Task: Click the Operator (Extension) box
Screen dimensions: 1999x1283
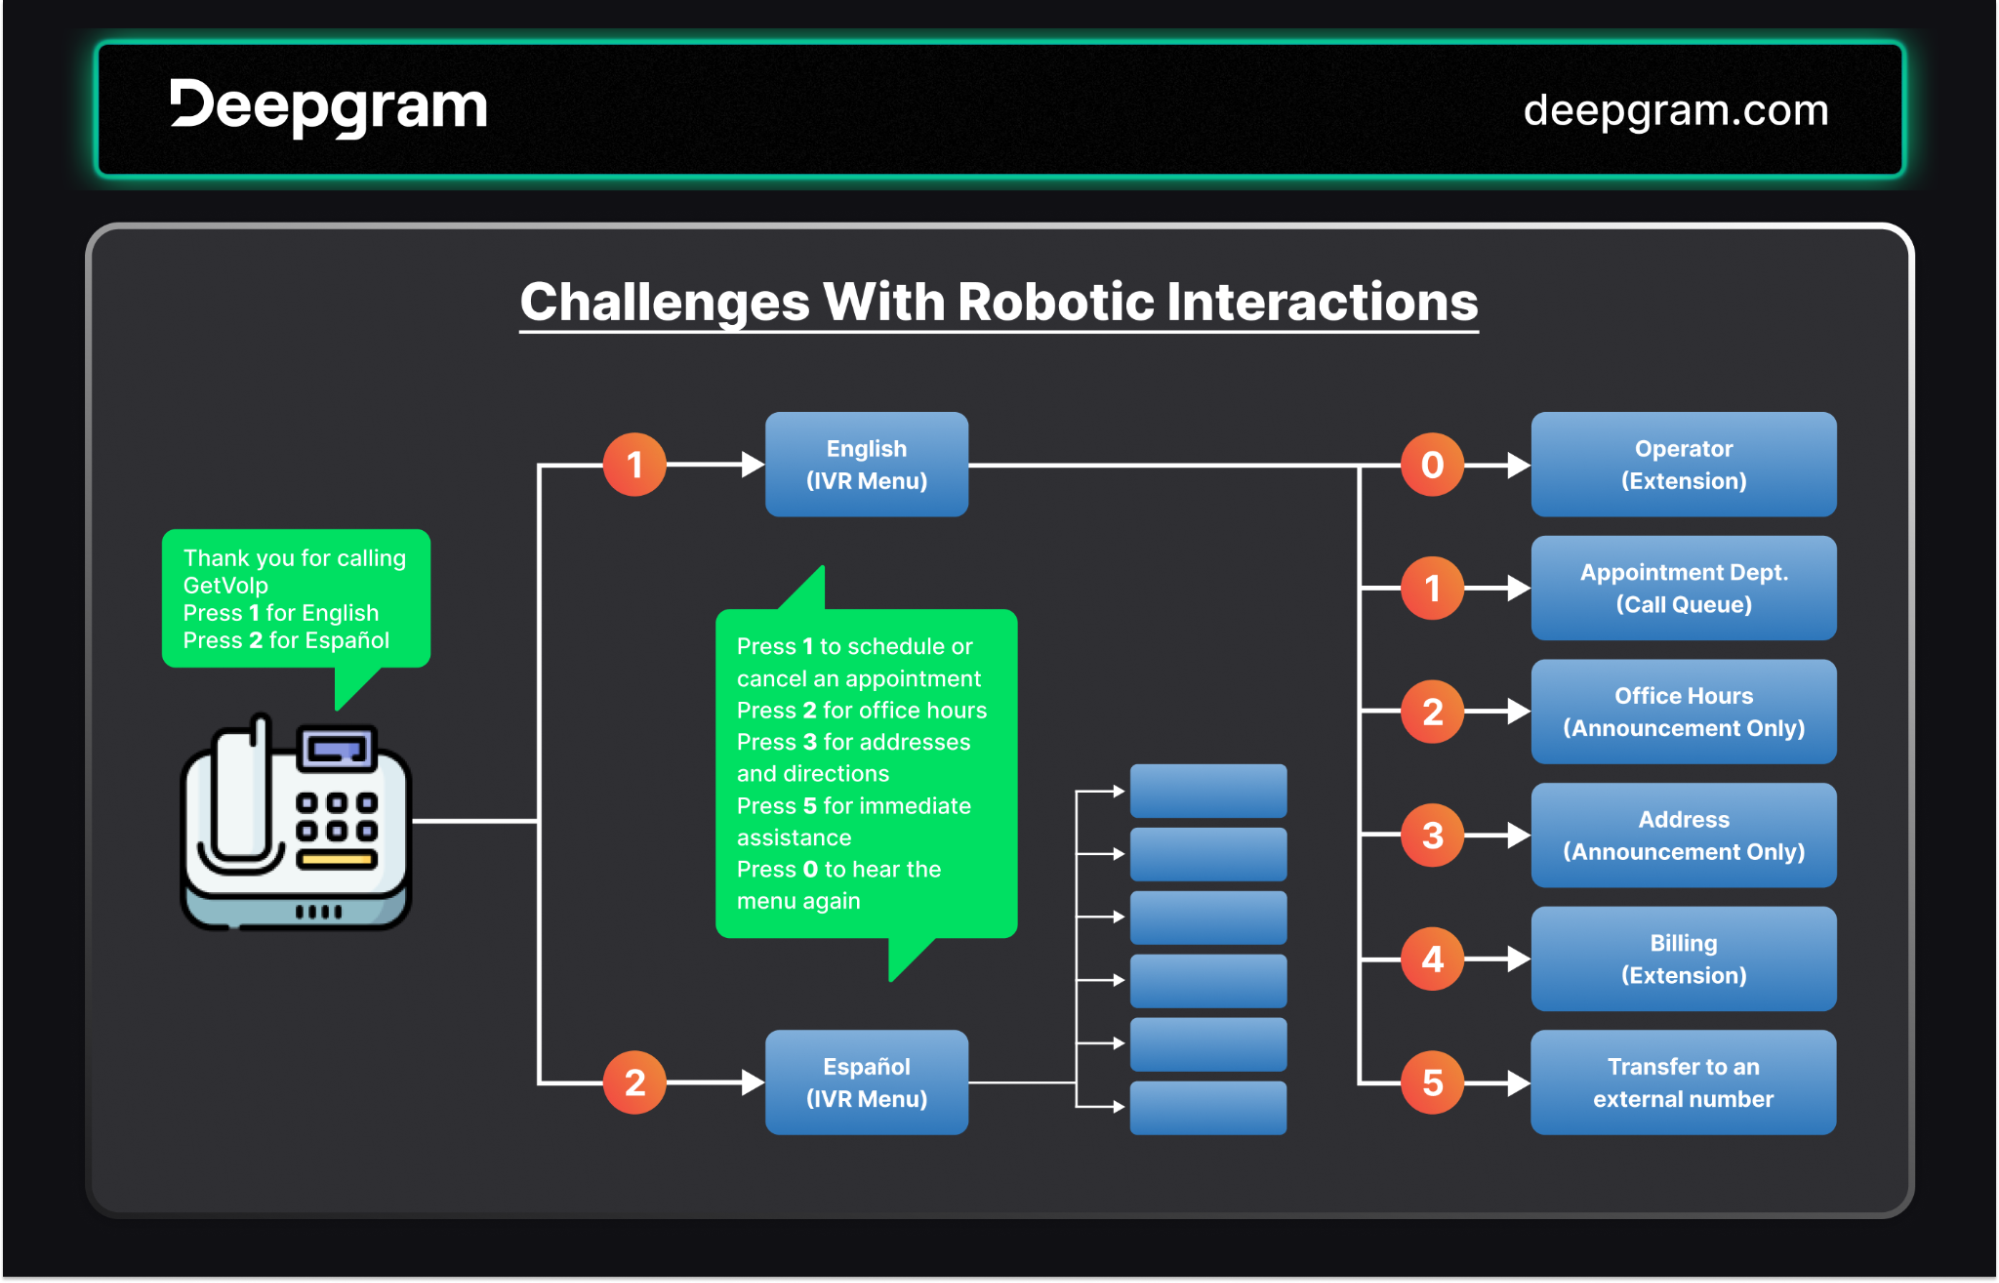Action: pyautogui.click(x=1683, y=465)
